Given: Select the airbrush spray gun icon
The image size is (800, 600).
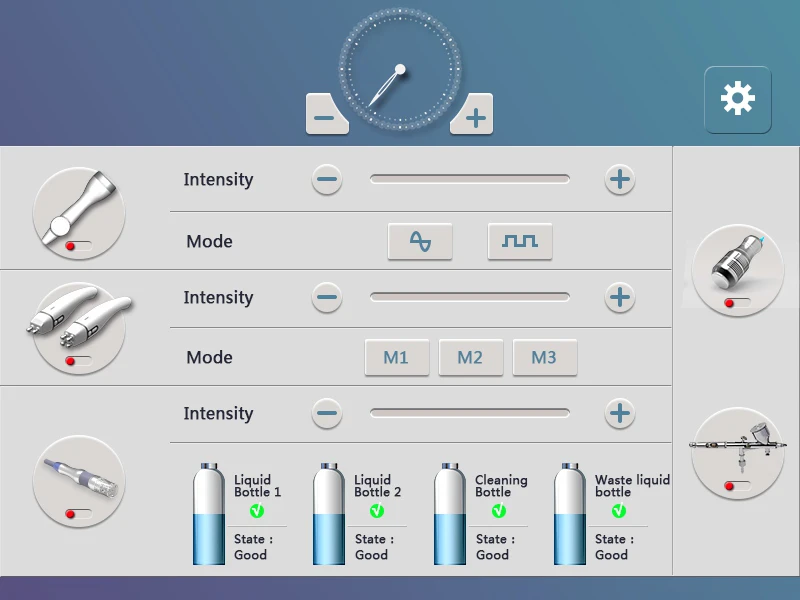Looking at the screenshot, I should coord(739,453).
